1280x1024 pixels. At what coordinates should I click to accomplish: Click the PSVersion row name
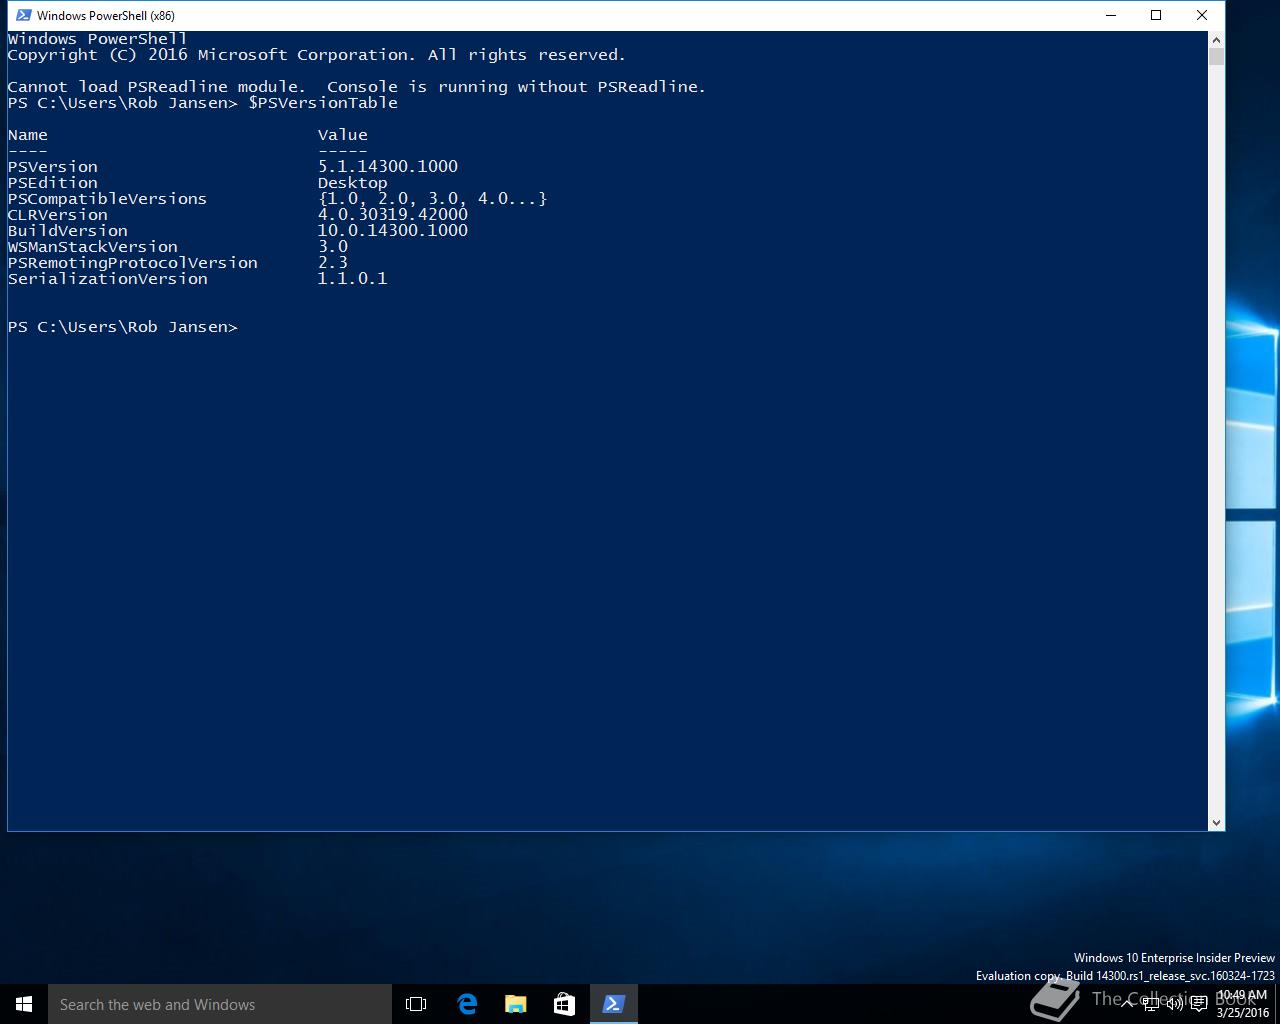(53, 167)
